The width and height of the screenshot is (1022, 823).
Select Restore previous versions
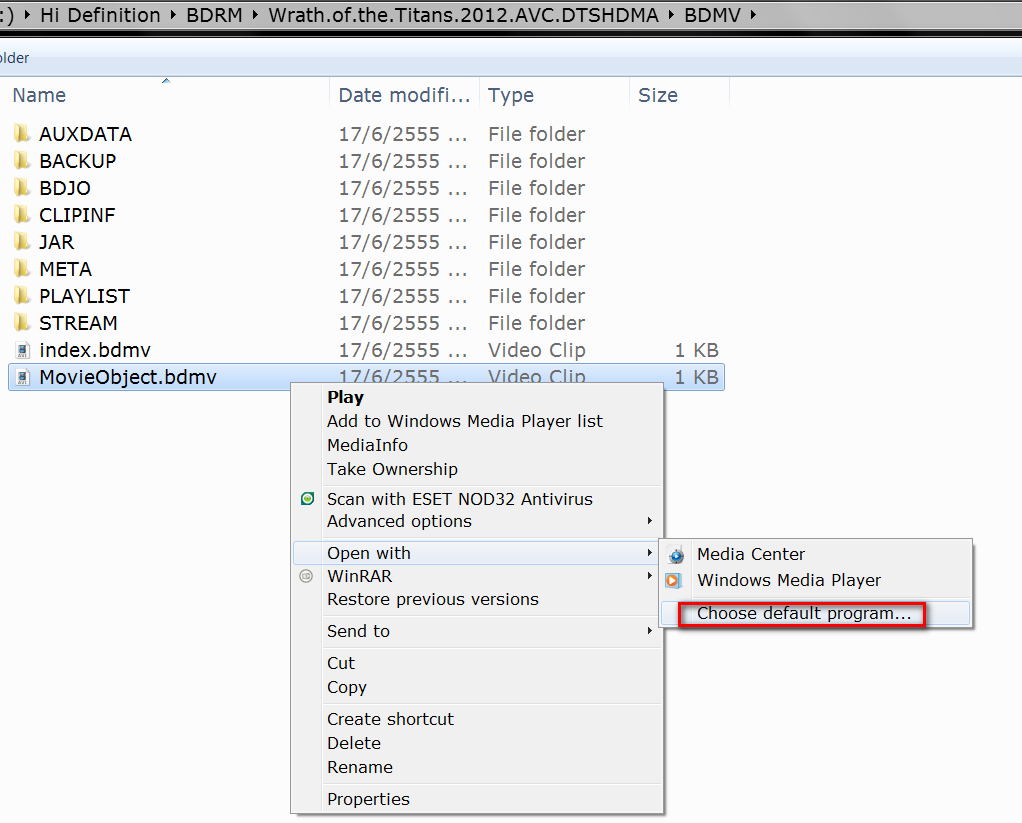(433, 599)
